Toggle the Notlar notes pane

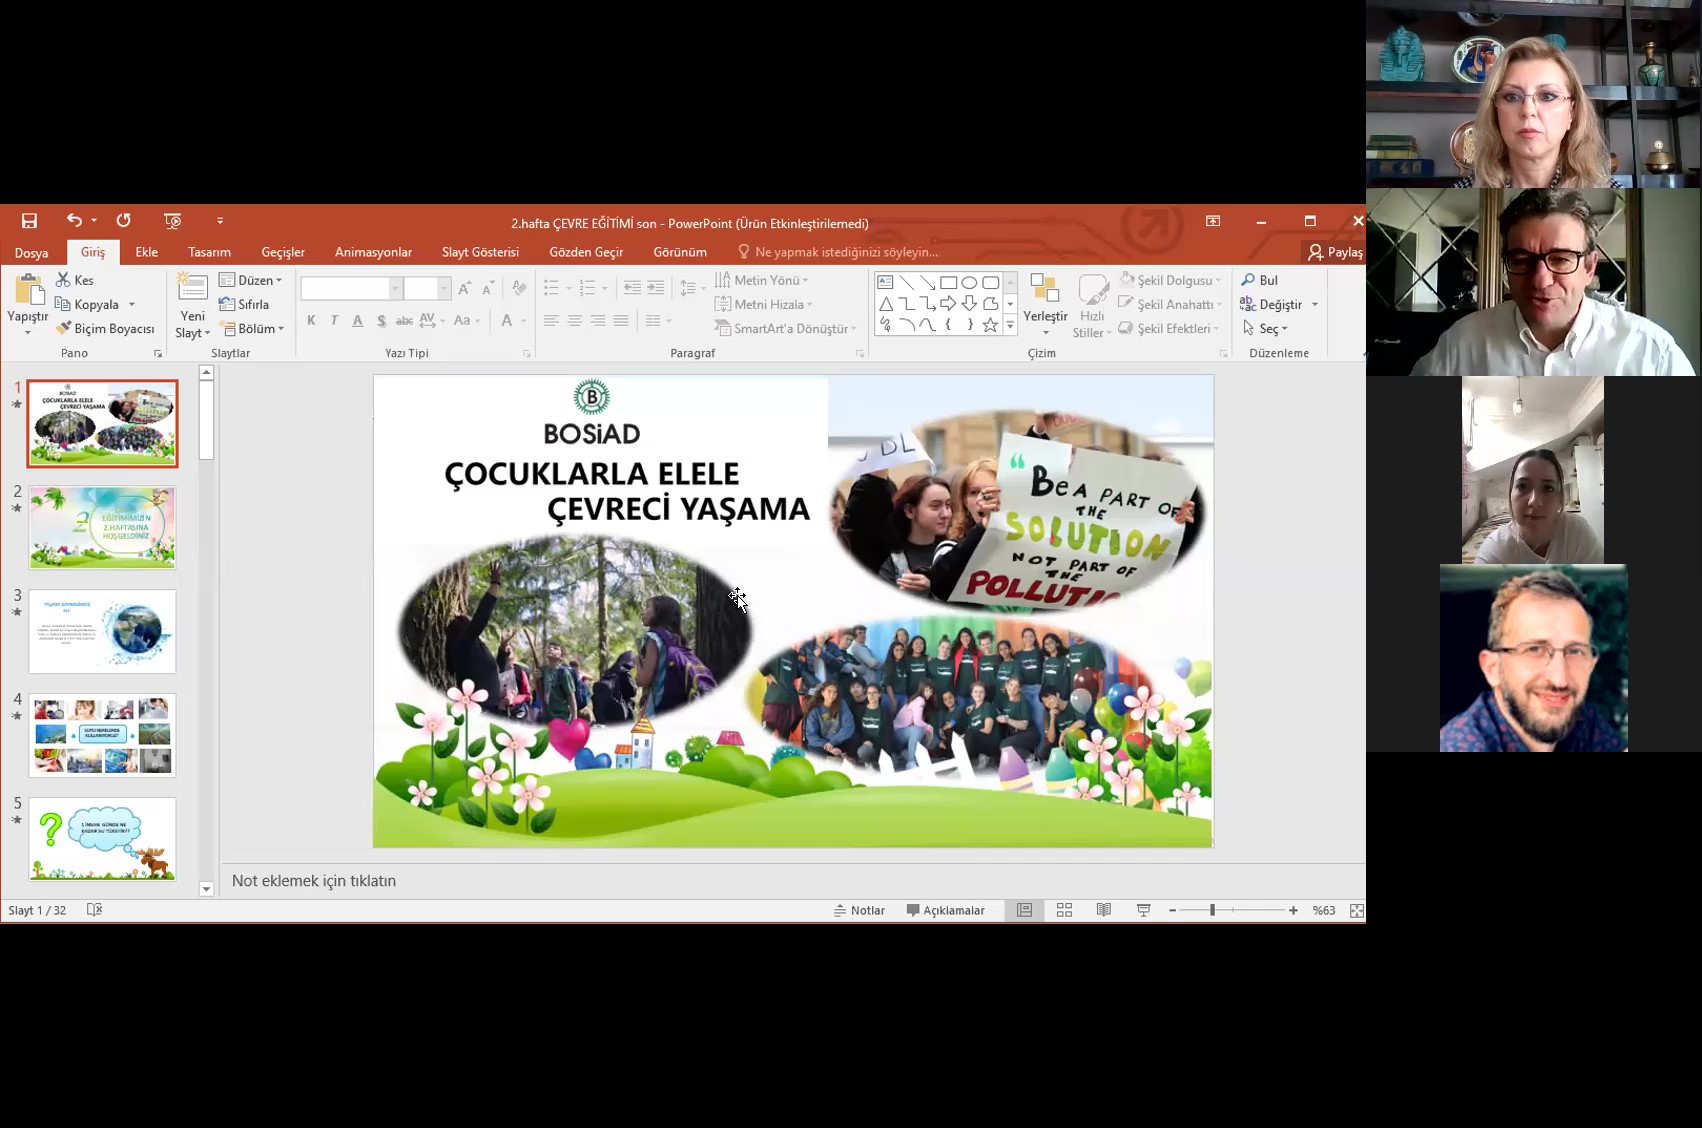[860, 910]
